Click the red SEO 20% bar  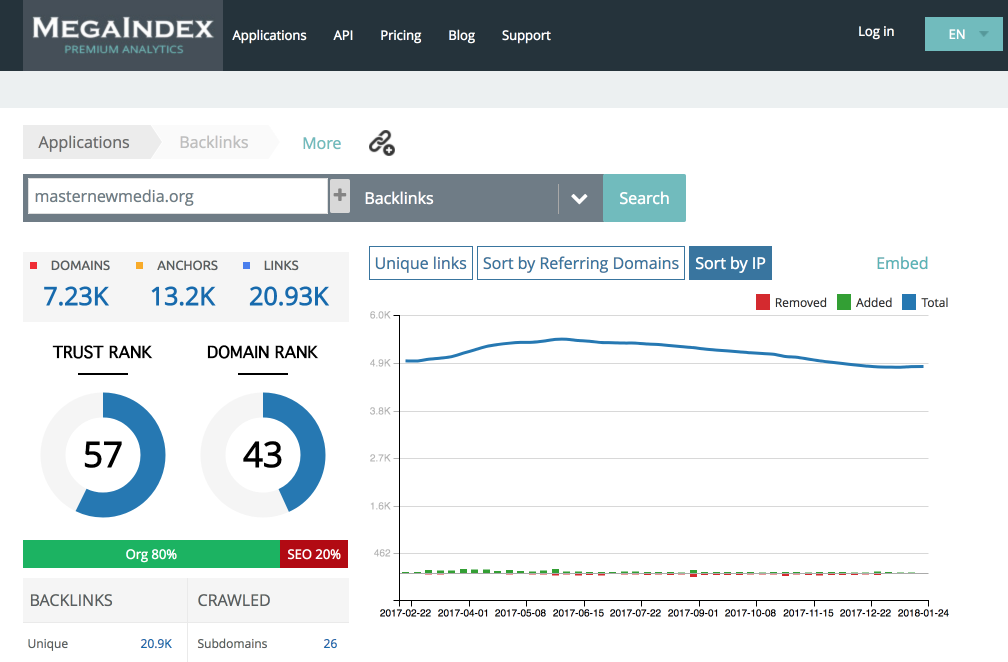click(x=314, y=554)
